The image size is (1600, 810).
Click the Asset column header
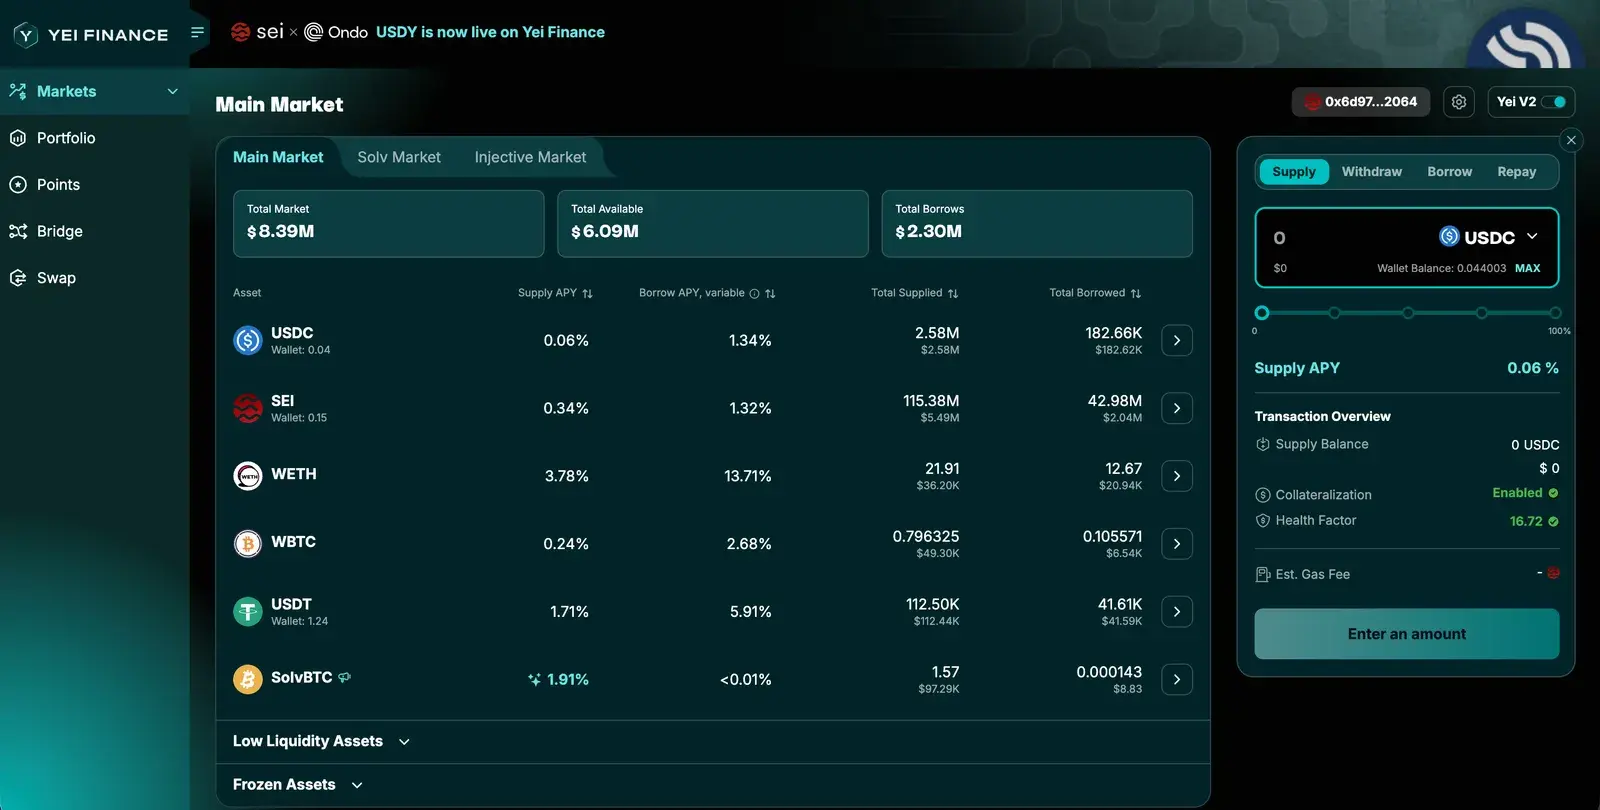[247, 293]
